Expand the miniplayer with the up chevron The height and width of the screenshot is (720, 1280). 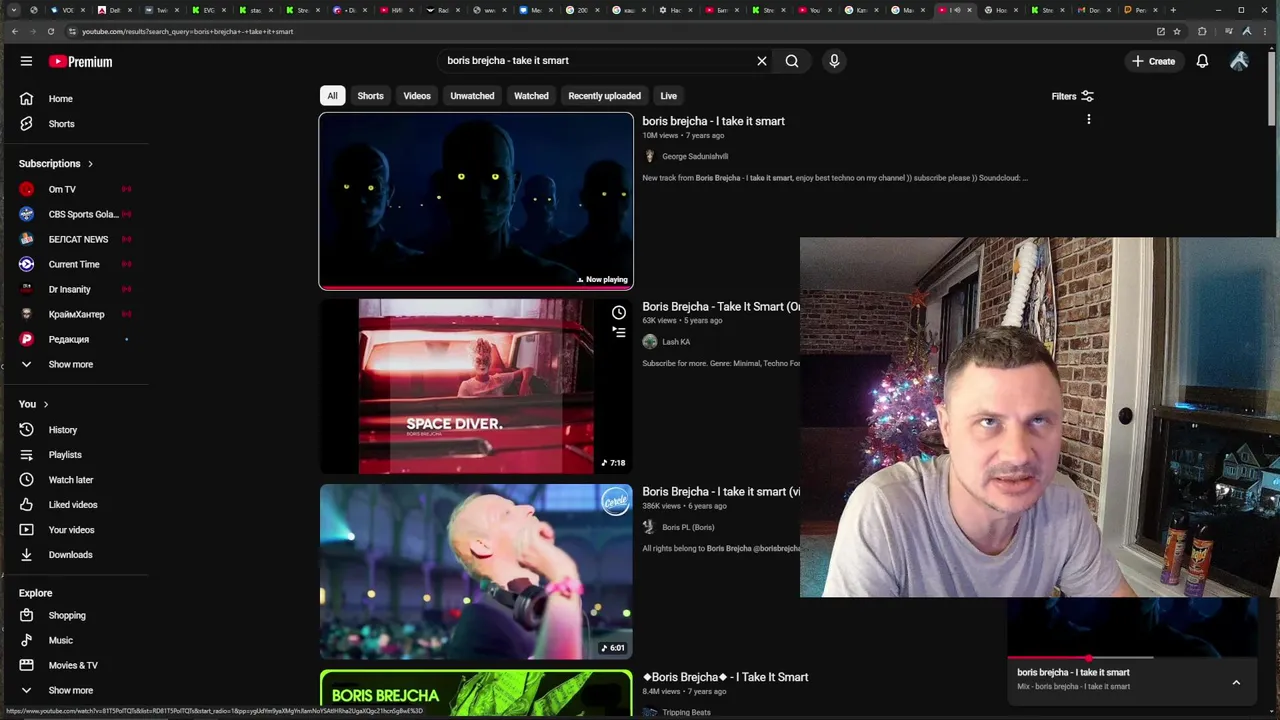tap(1236, 682)
